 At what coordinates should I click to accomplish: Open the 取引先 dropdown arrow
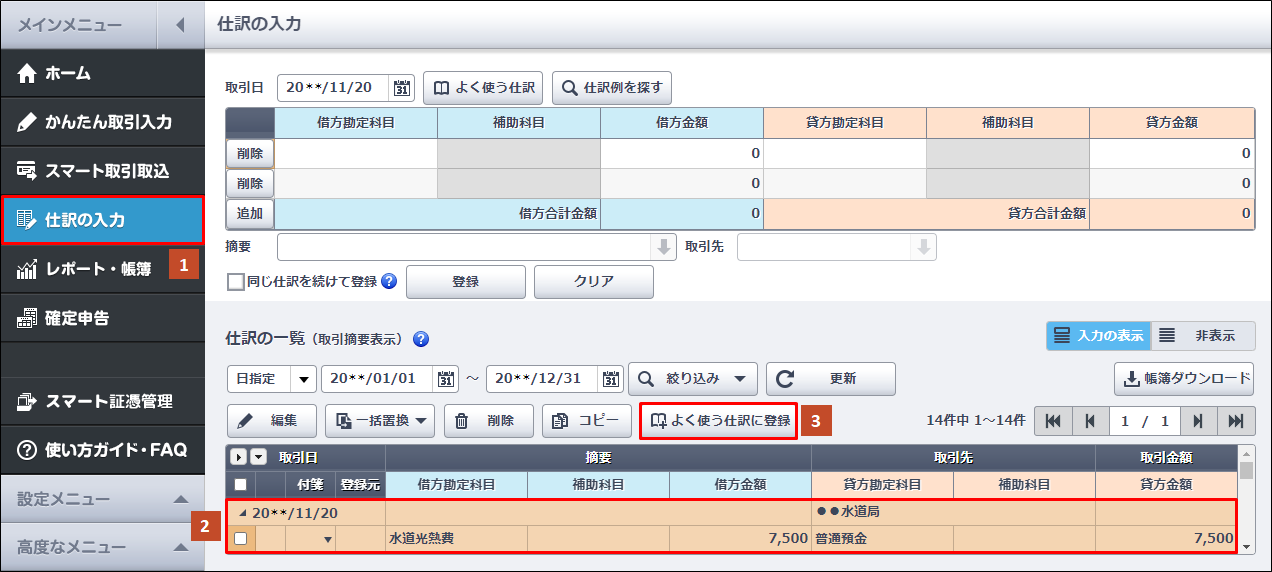click(924, 247)
